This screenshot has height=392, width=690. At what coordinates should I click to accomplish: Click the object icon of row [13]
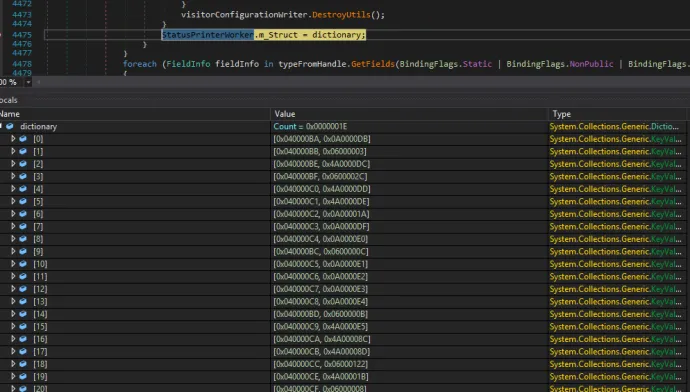(x=23, y=301)
